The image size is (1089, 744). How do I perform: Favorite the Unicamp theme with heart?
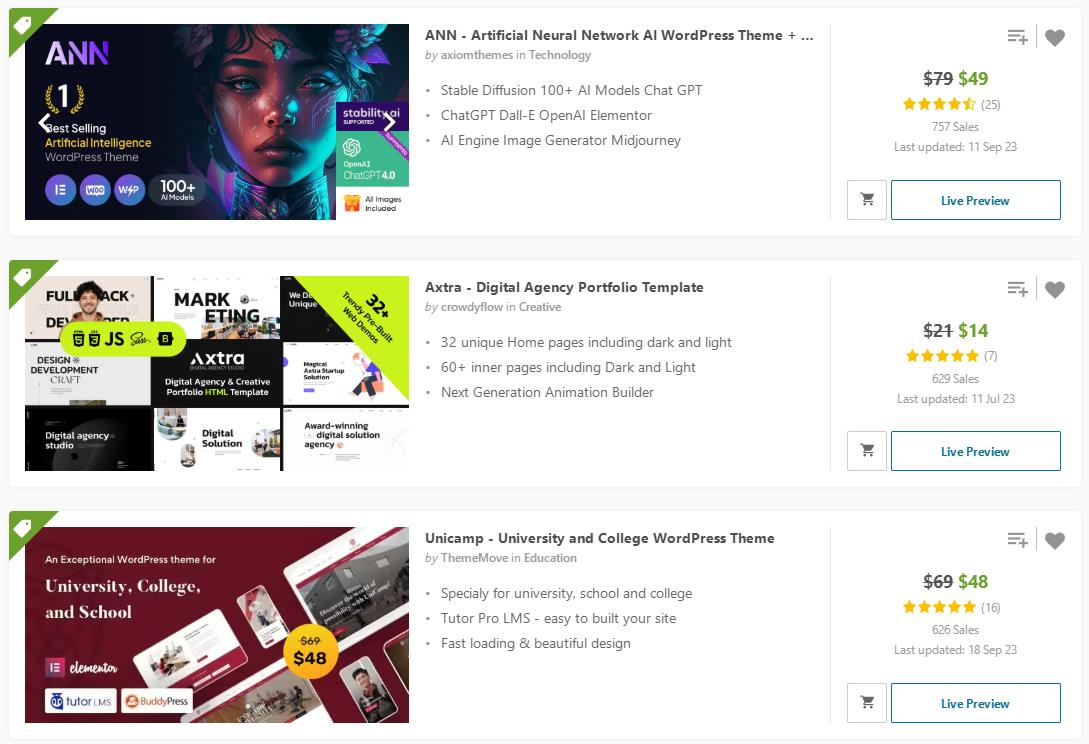[1055, 541]
